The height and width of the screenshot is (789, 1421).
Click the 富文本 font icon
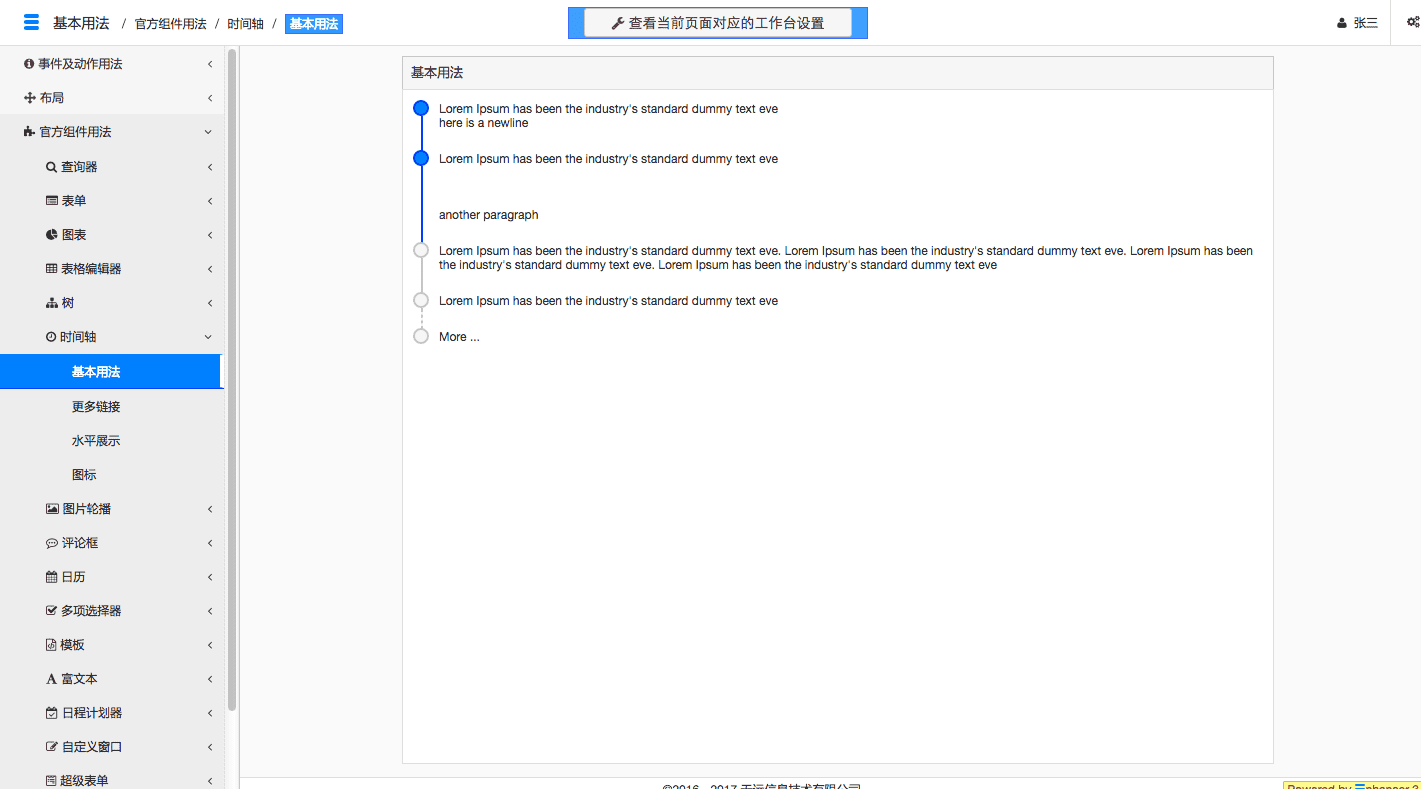(51, 679)
